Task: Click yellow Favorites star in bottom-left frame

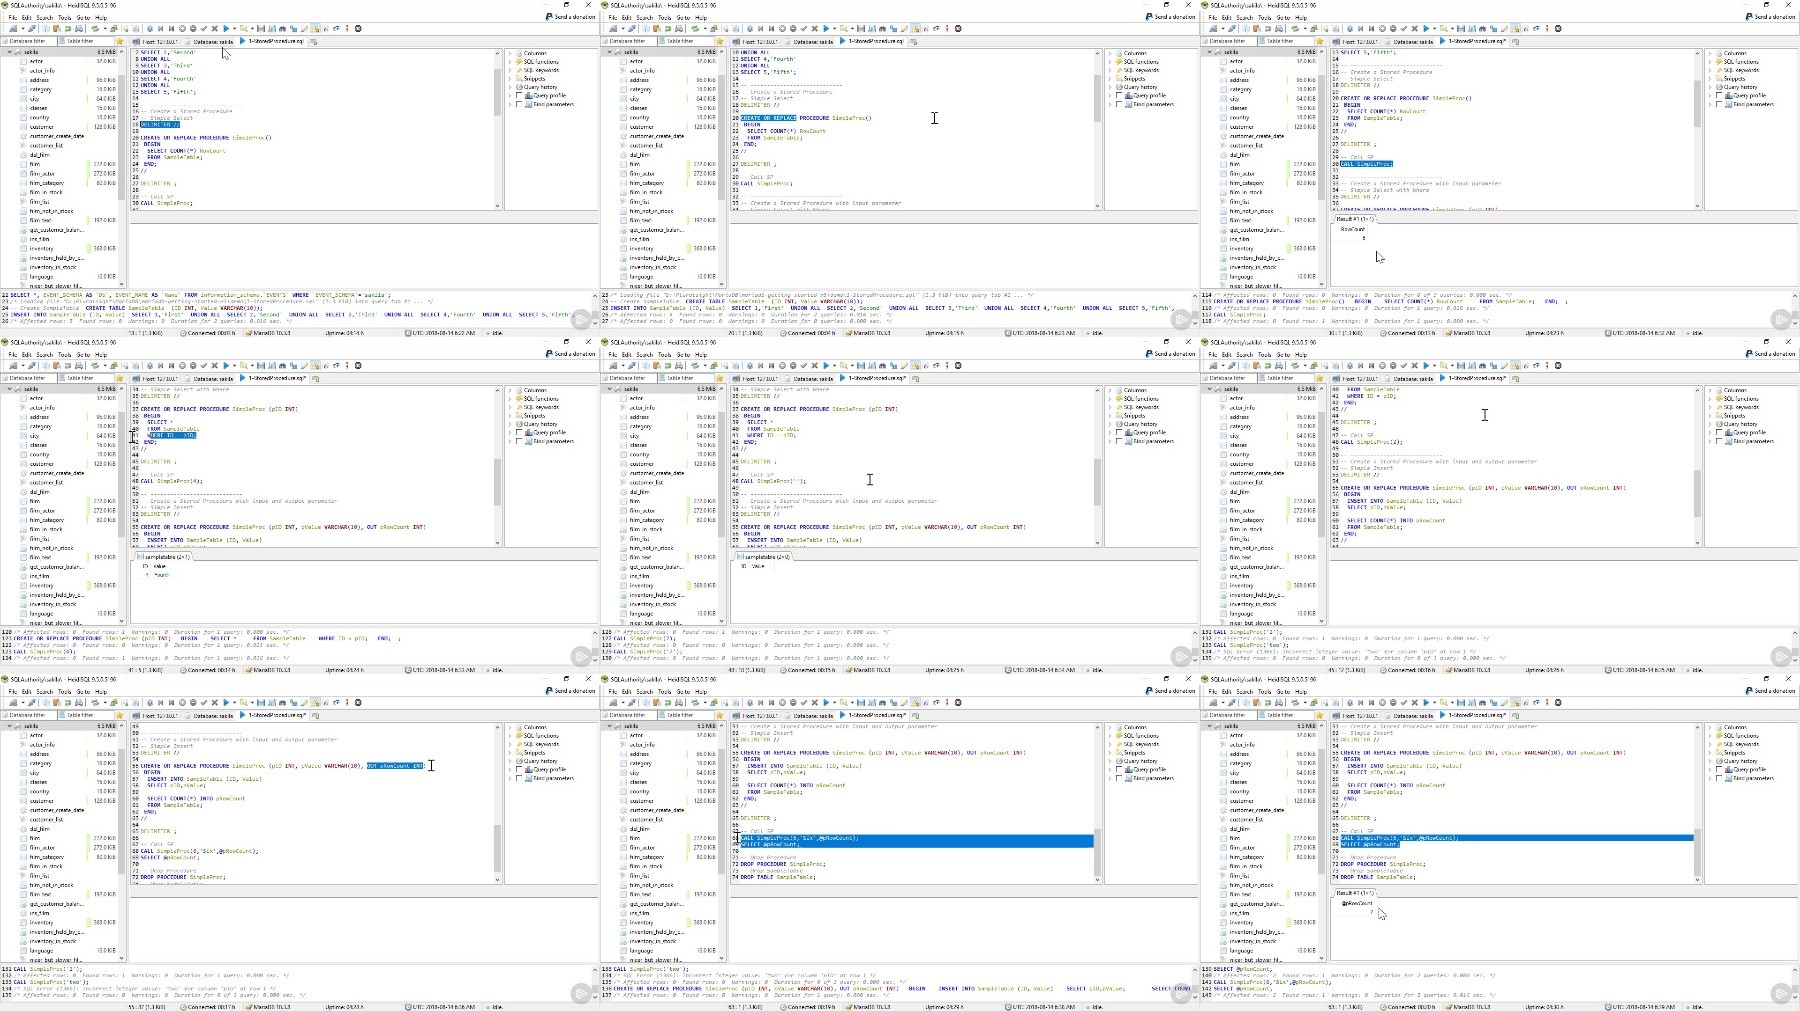Action: click(120, 716)
